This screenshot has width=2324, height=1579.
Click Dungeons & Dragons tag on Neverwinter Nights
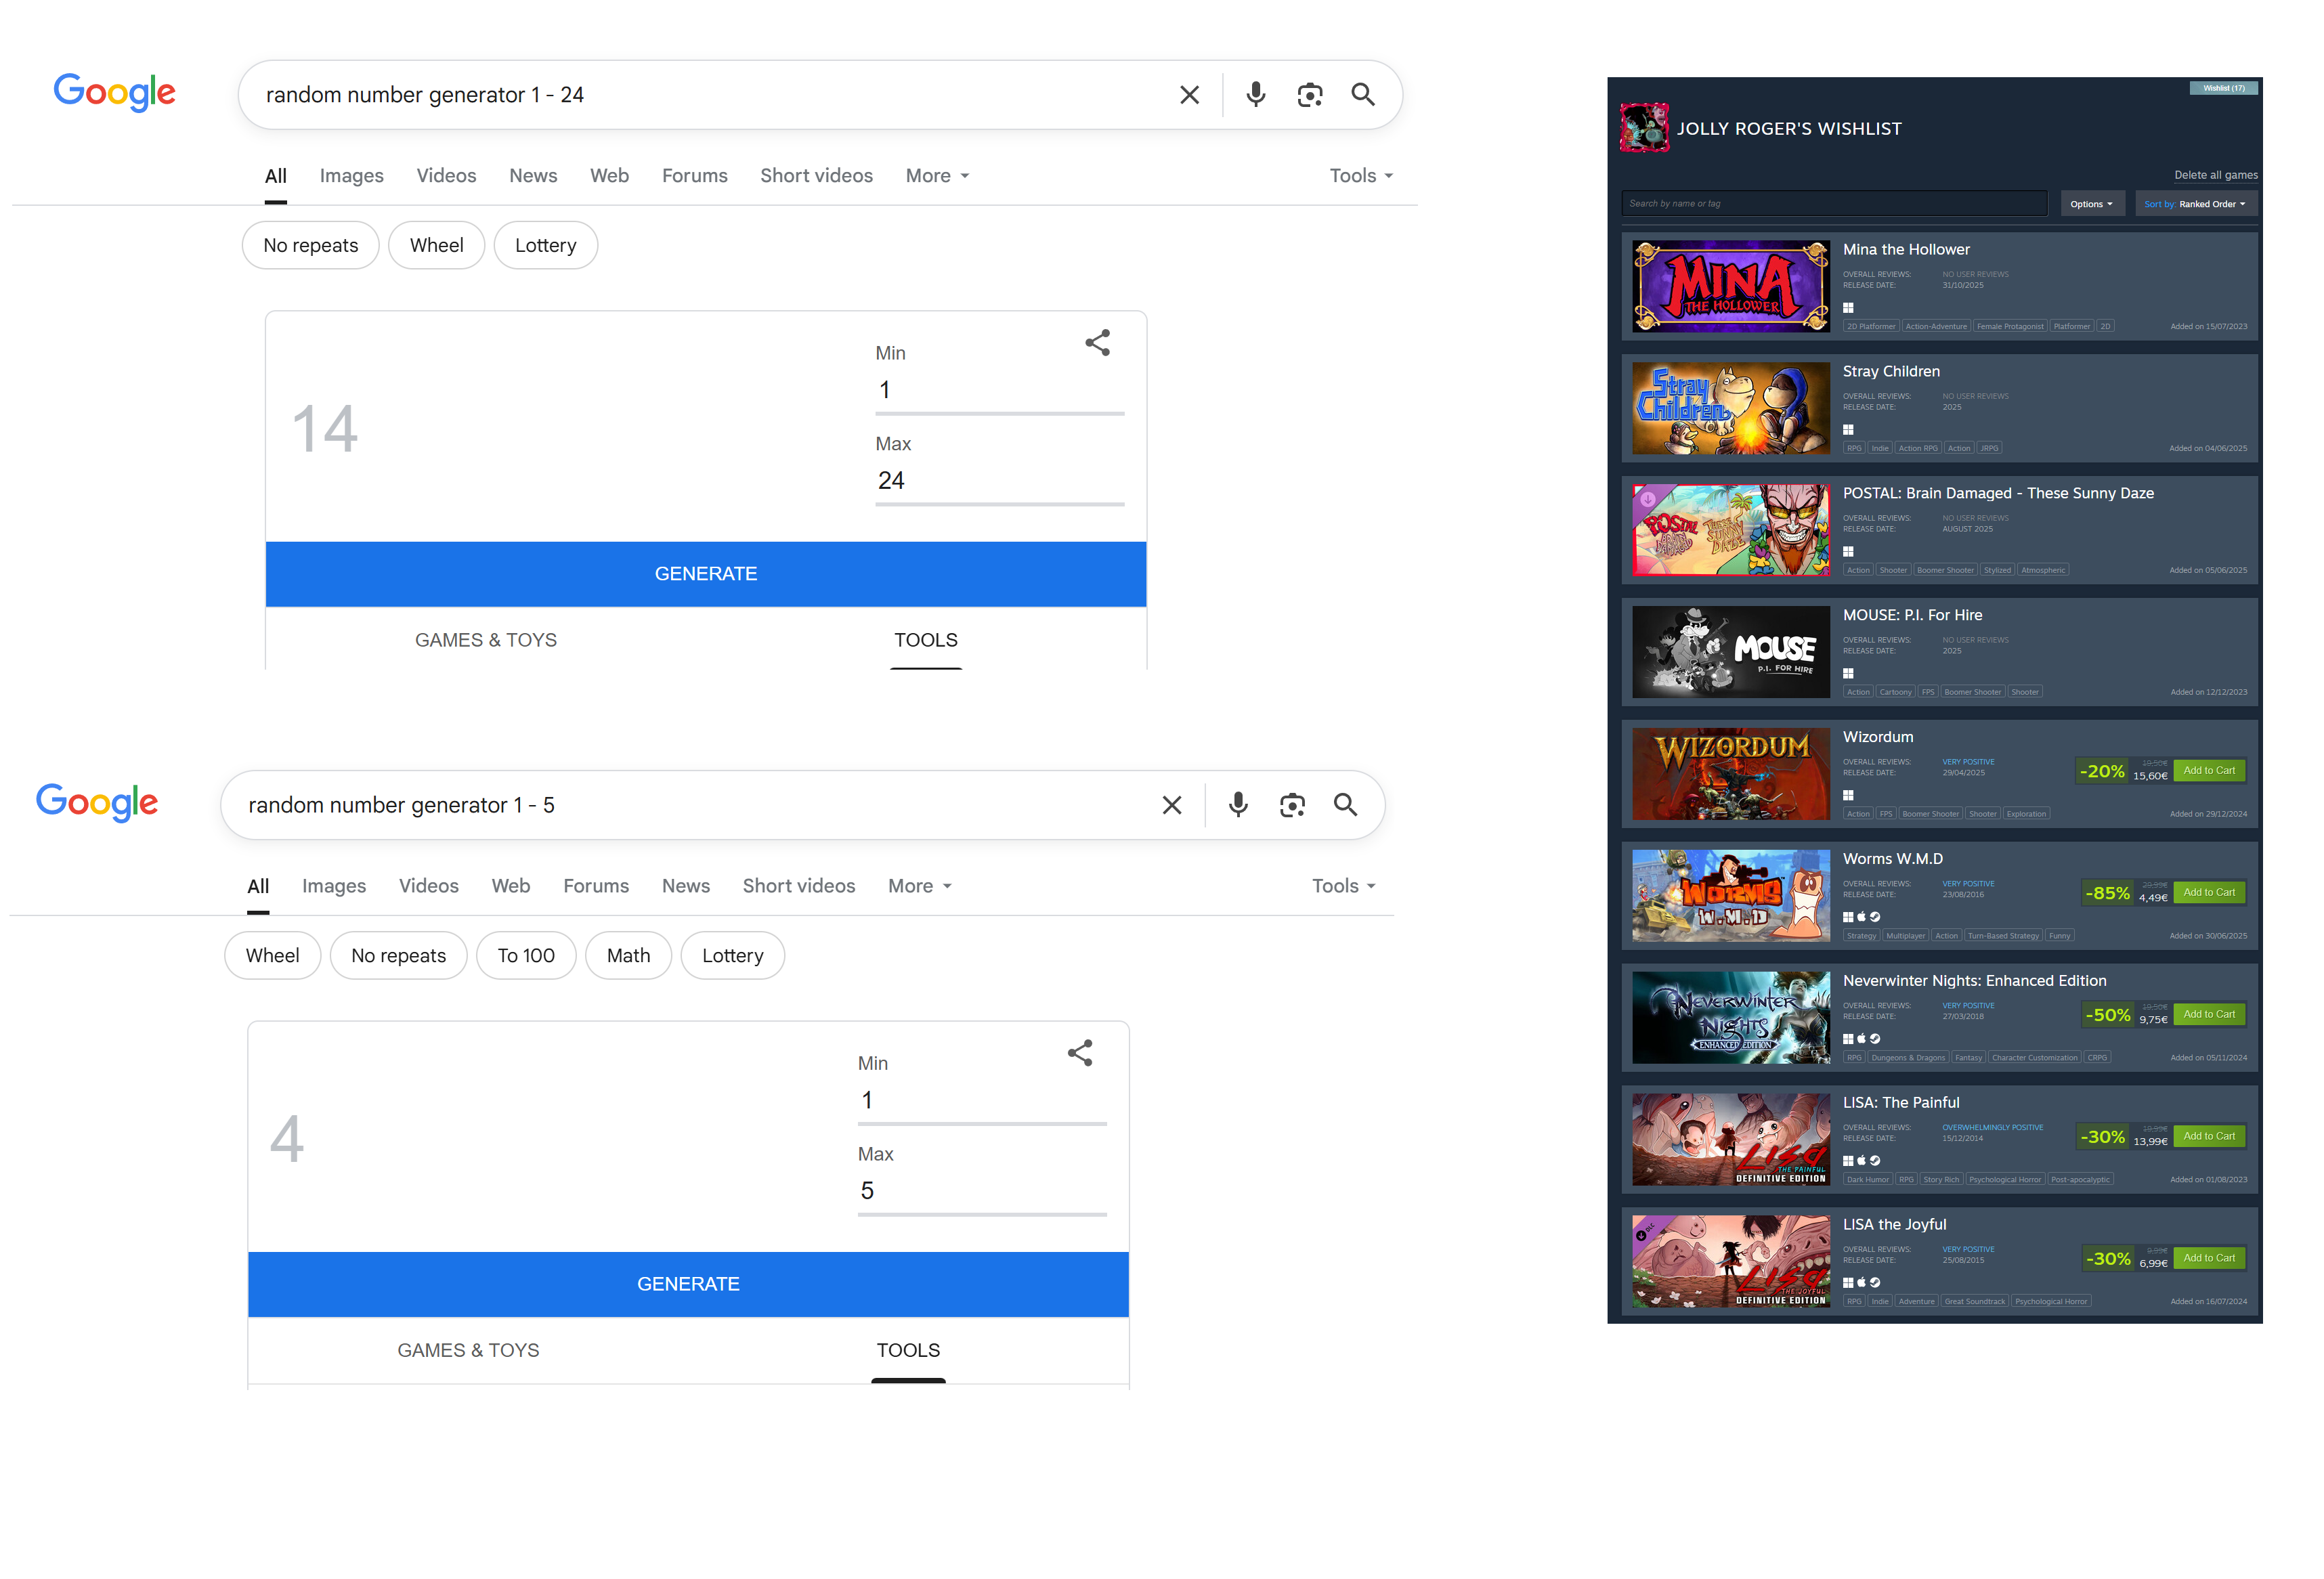pos(1908,1058)
